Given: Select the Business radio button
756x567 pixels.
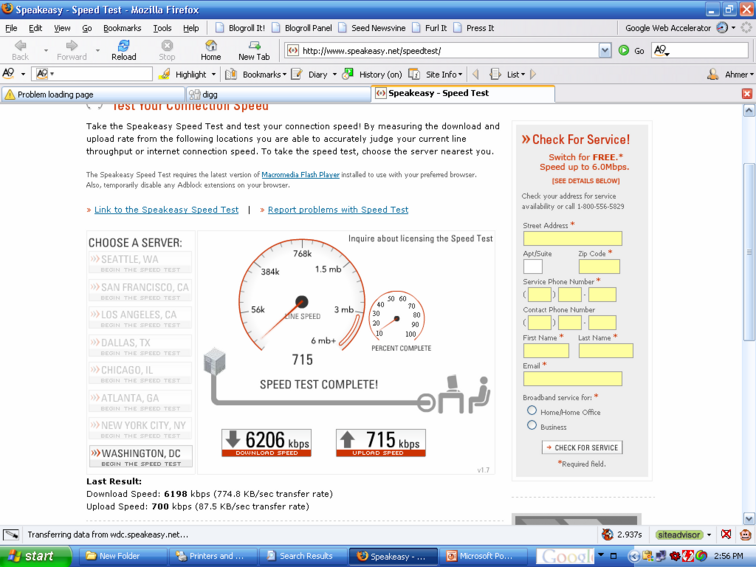Looking at the screenshot, I should pos(532,425).
